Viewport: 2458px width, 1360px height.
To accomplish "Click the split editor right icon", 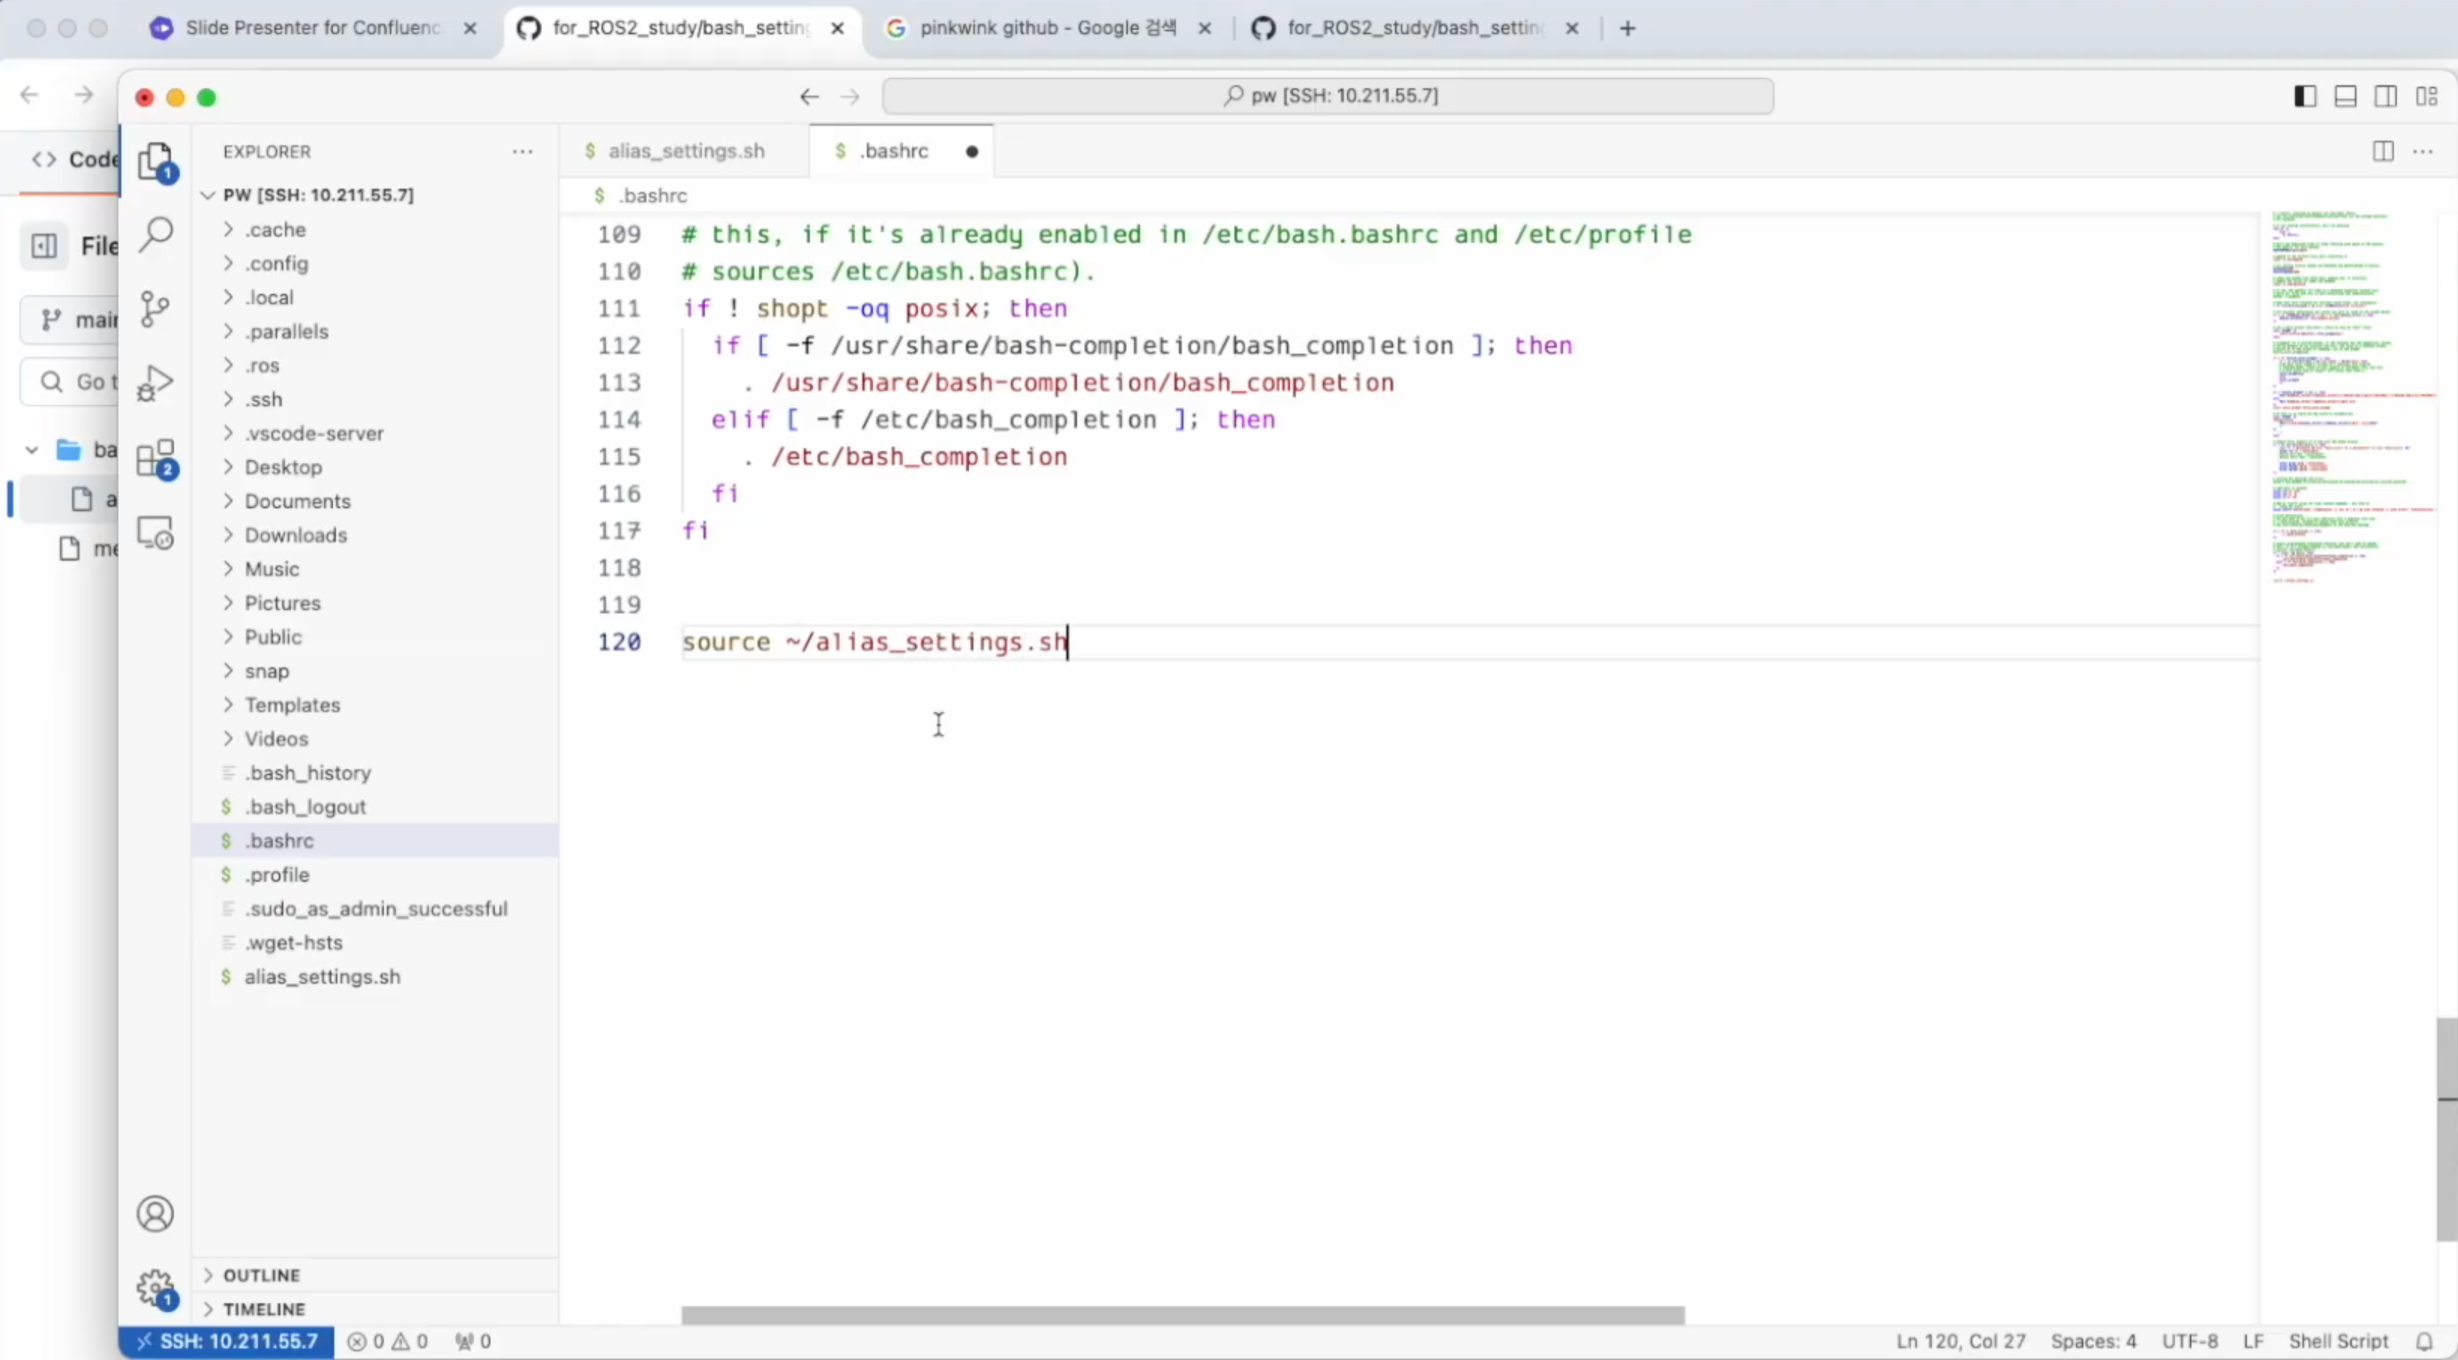I will (x=2383, y=151).
